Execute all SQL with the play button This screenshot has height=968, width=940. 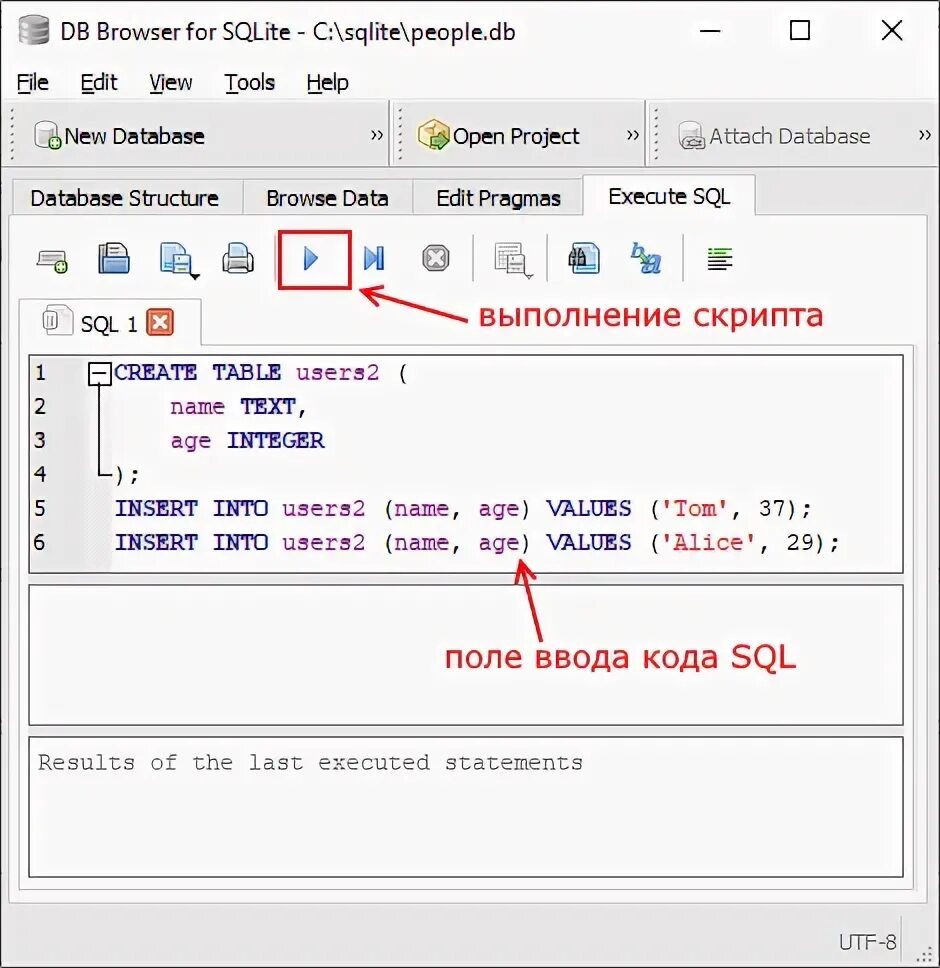312,258
